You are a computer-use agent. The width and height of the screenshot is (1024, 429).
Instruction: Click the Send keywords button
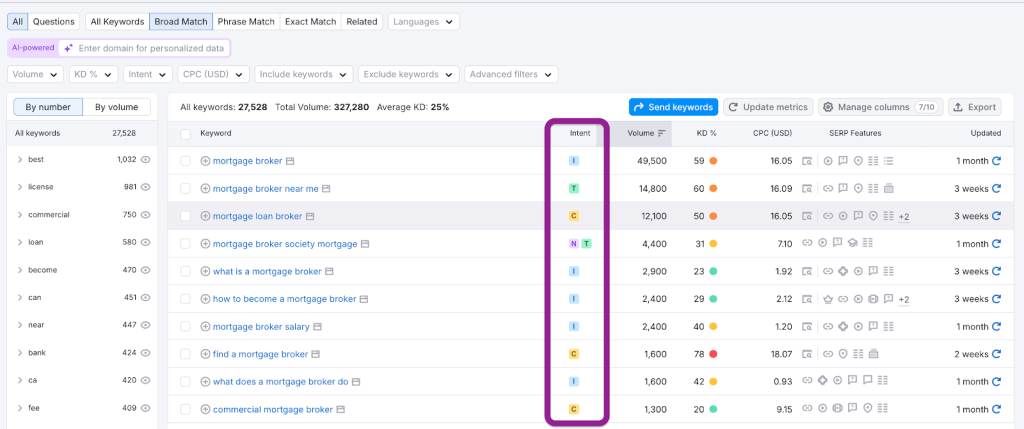tap(672, 107)
